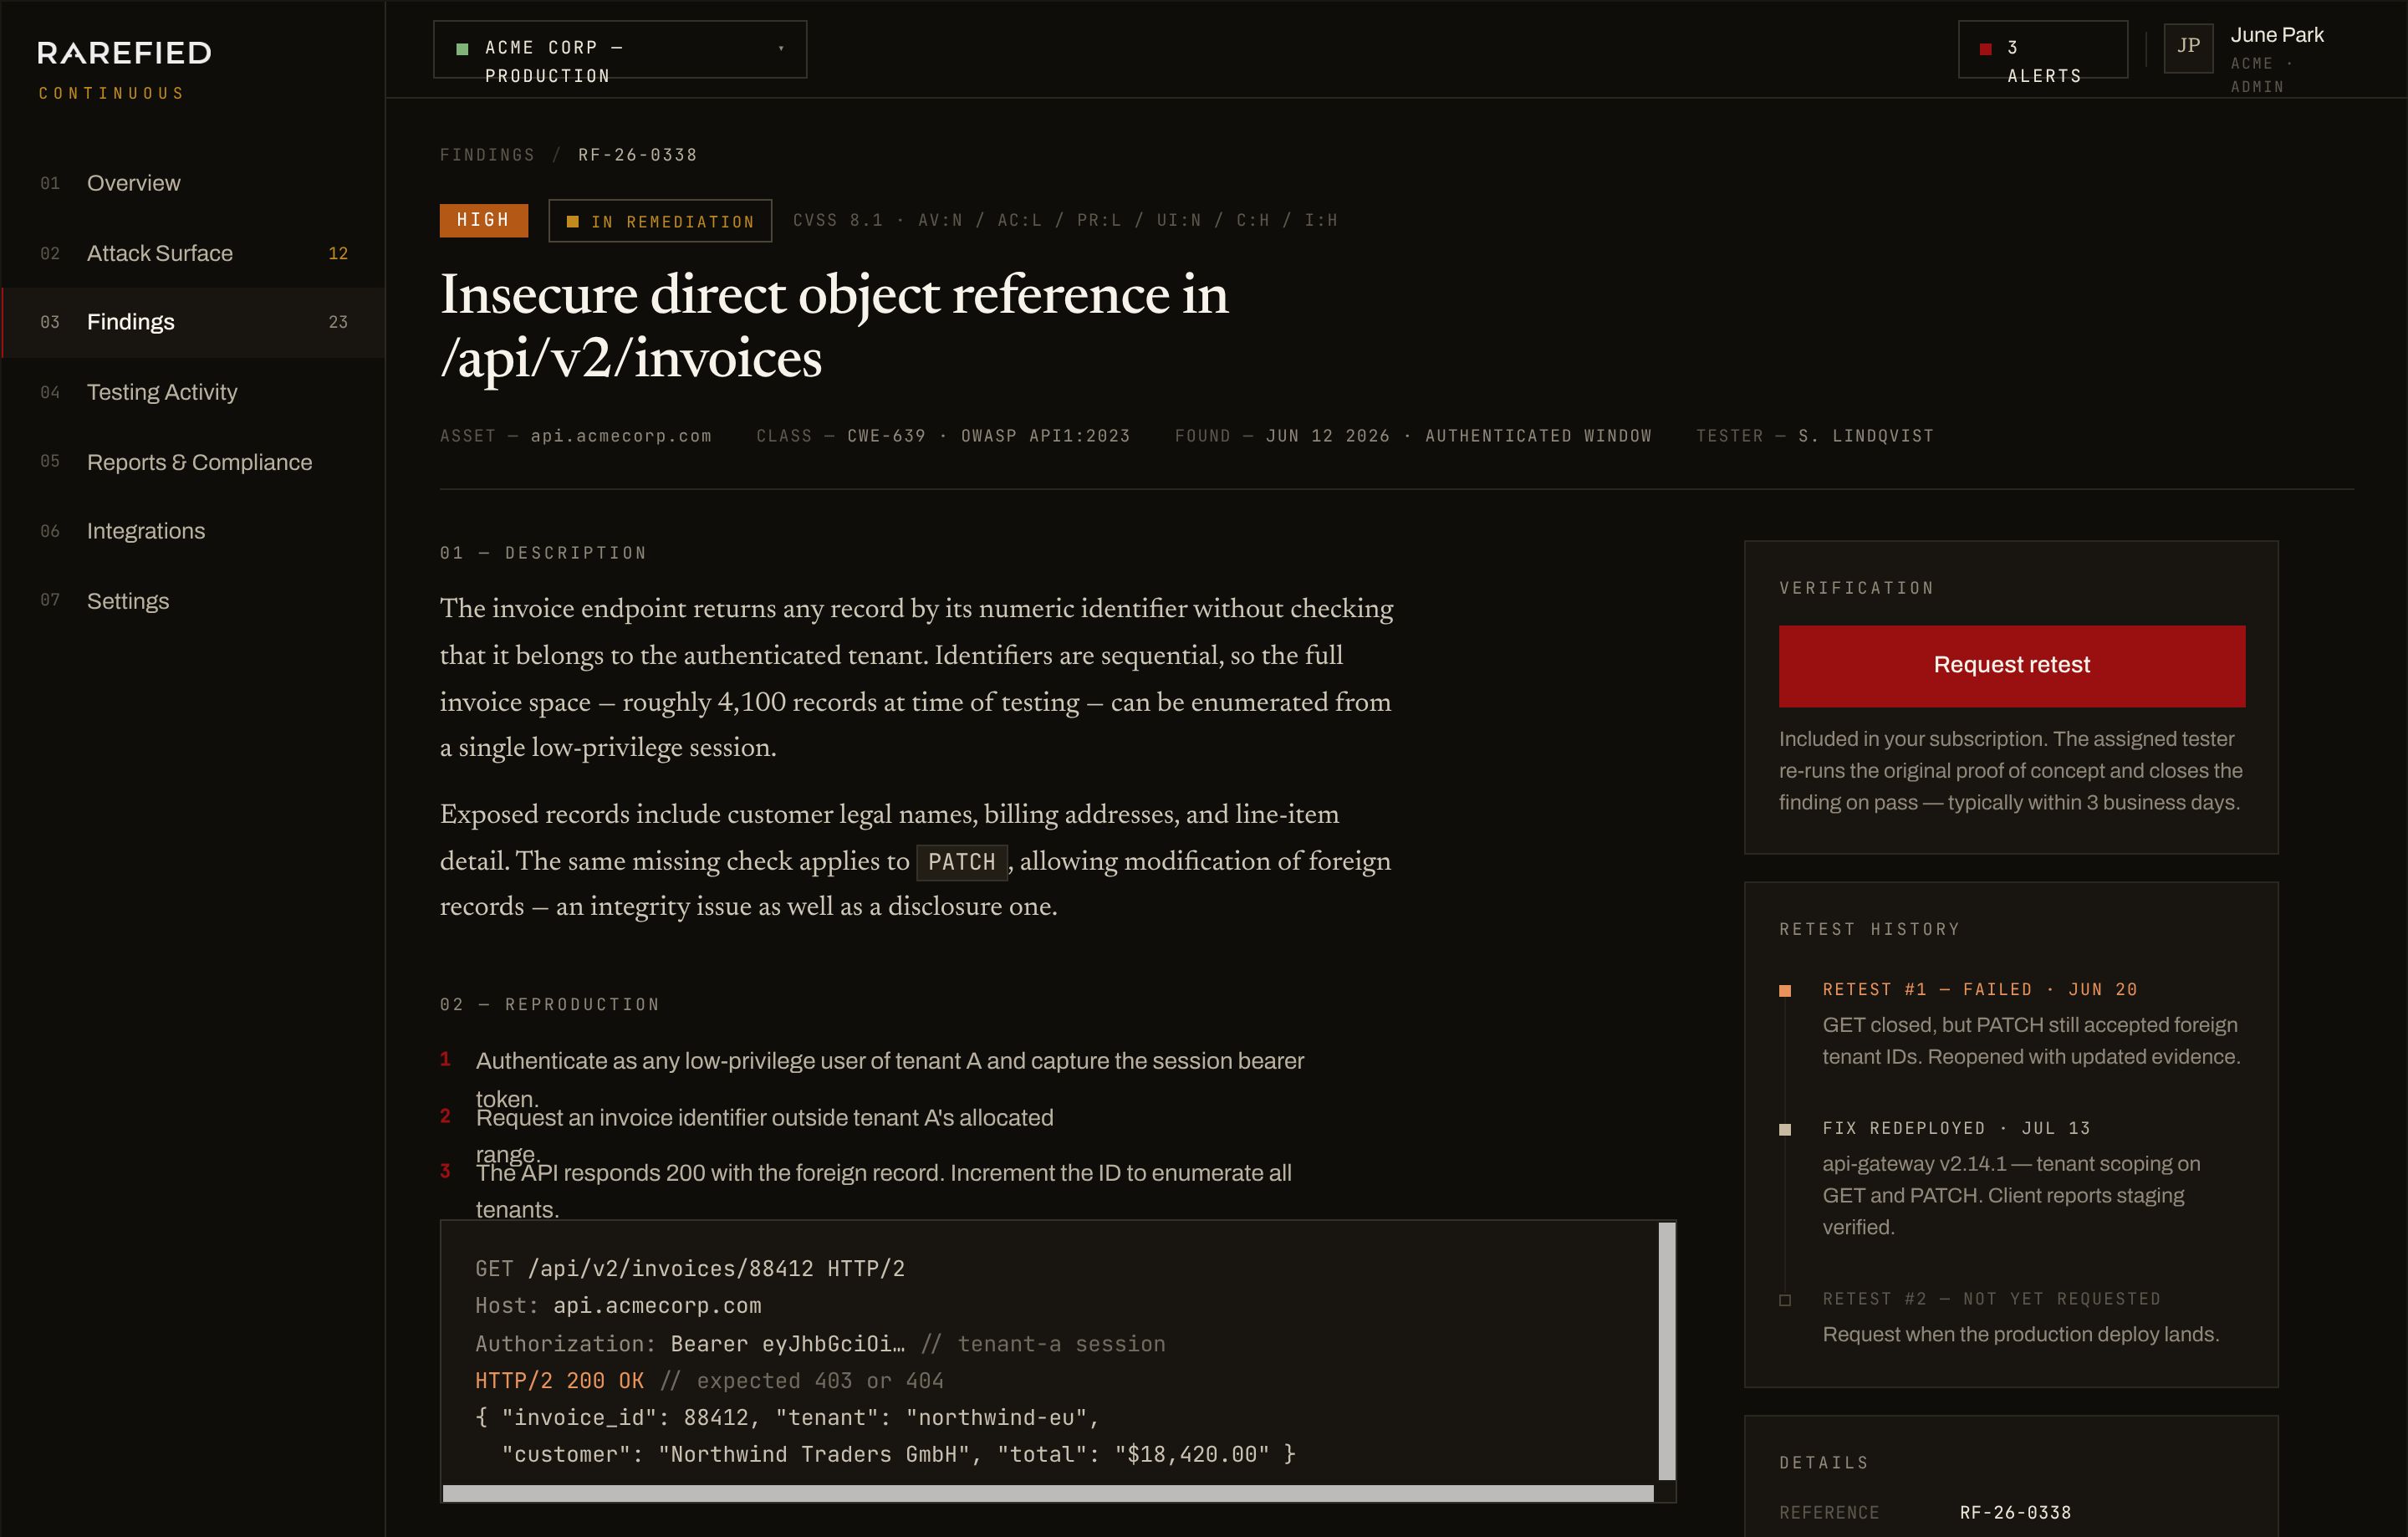This screenshot has width=2408, height=1537.
Task: Click the GET /api/v2/invoices/88412 request line
Action: (x=690, y=1269)
